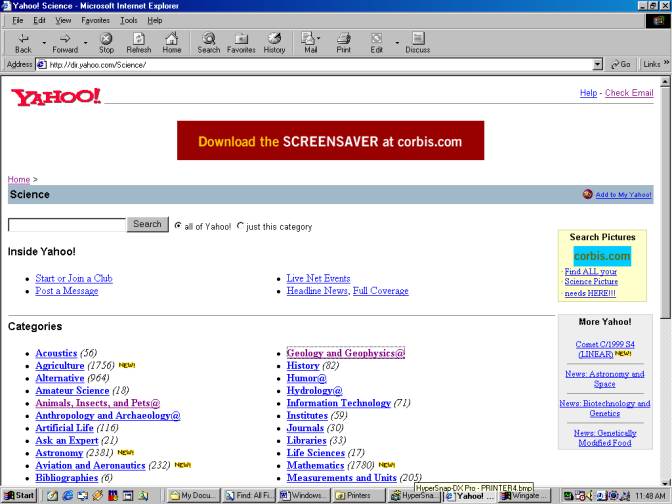Click the Back arrow toolbar icon
The width and height of the screenshot is (672, 504).
pyautogui.click(x=22, y=38)
